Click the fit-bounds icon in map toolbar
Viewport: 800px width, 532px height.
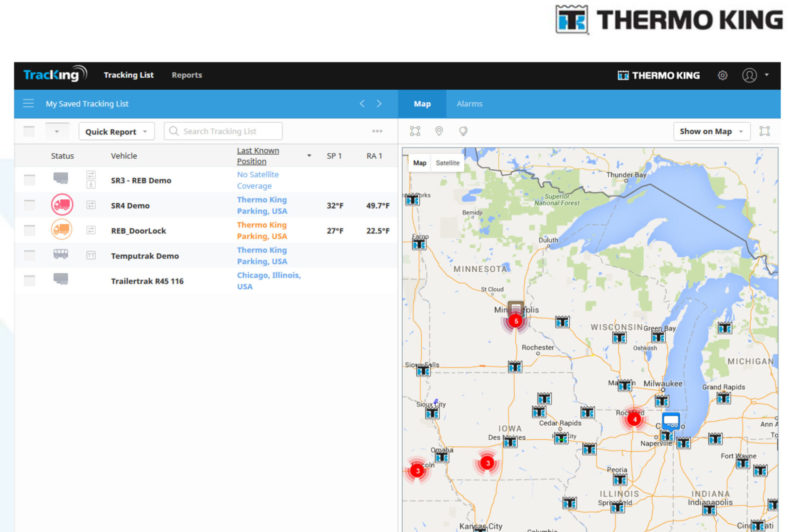click(415, 131)
